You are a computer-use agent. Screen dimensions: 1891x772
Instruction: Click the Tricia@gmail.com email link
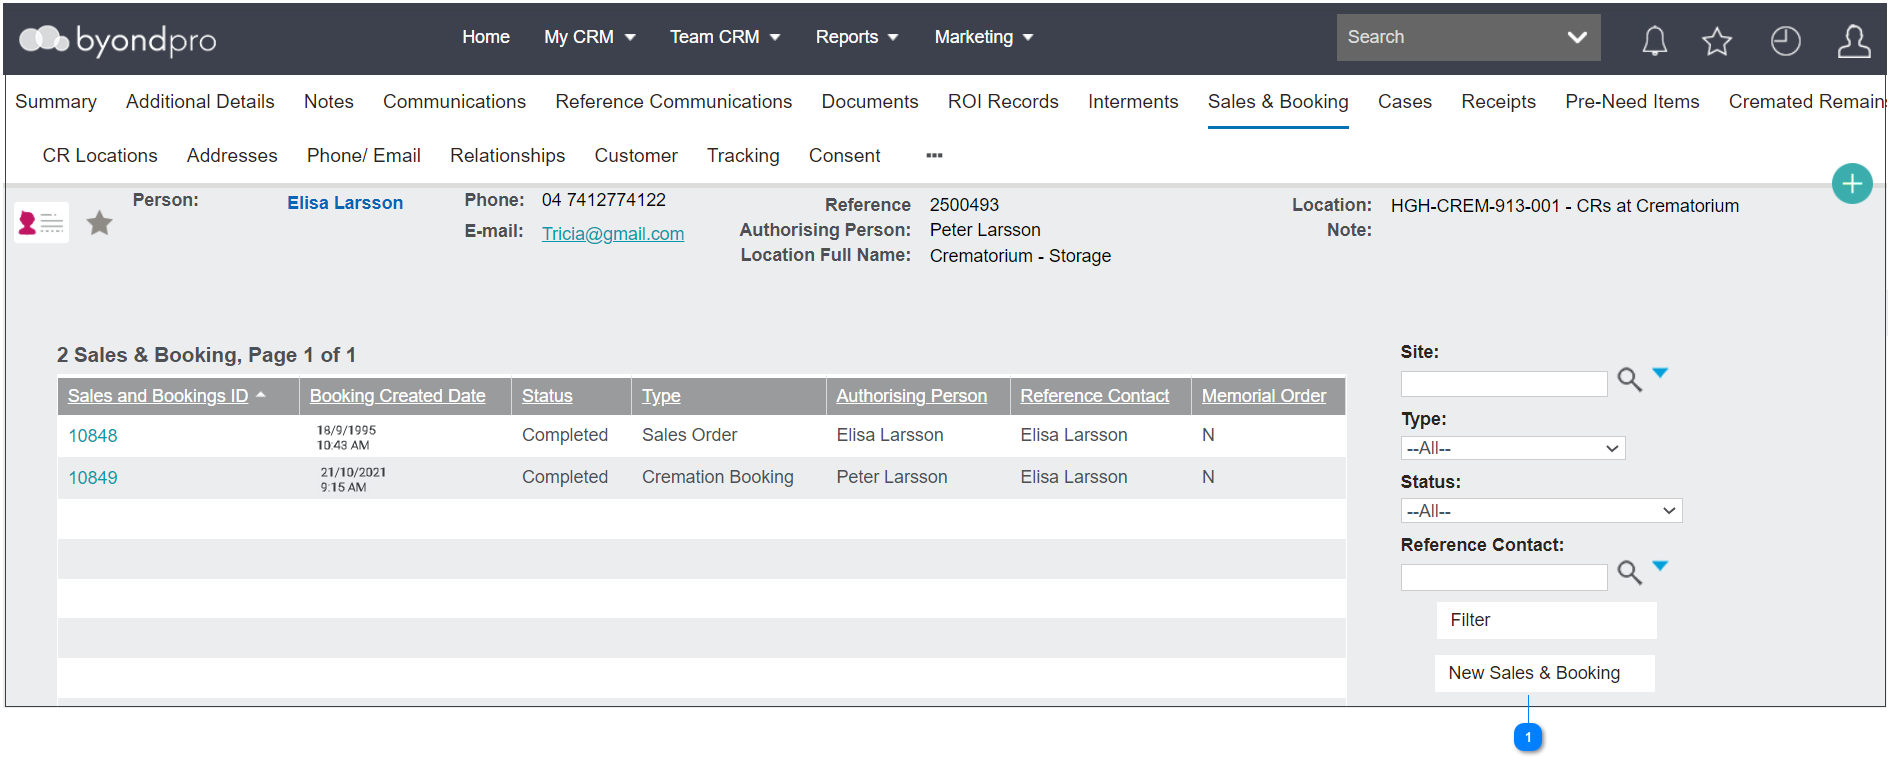(613, 234)
